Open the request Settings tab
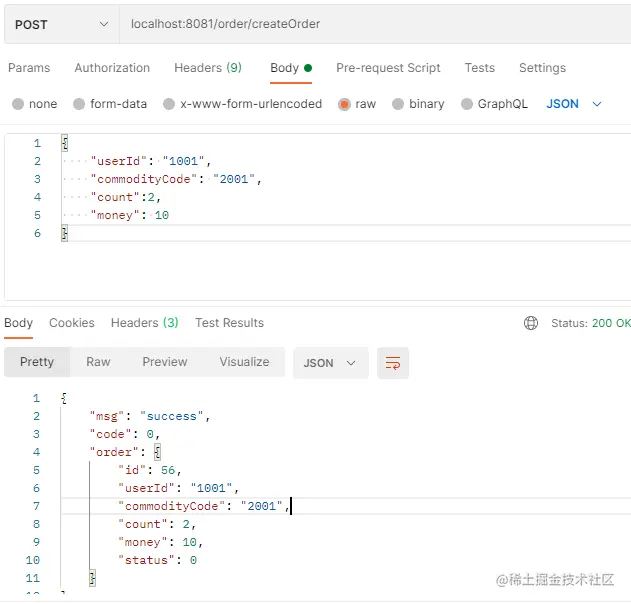Screen dimensions: 631x604 click(x=542, y=68)
